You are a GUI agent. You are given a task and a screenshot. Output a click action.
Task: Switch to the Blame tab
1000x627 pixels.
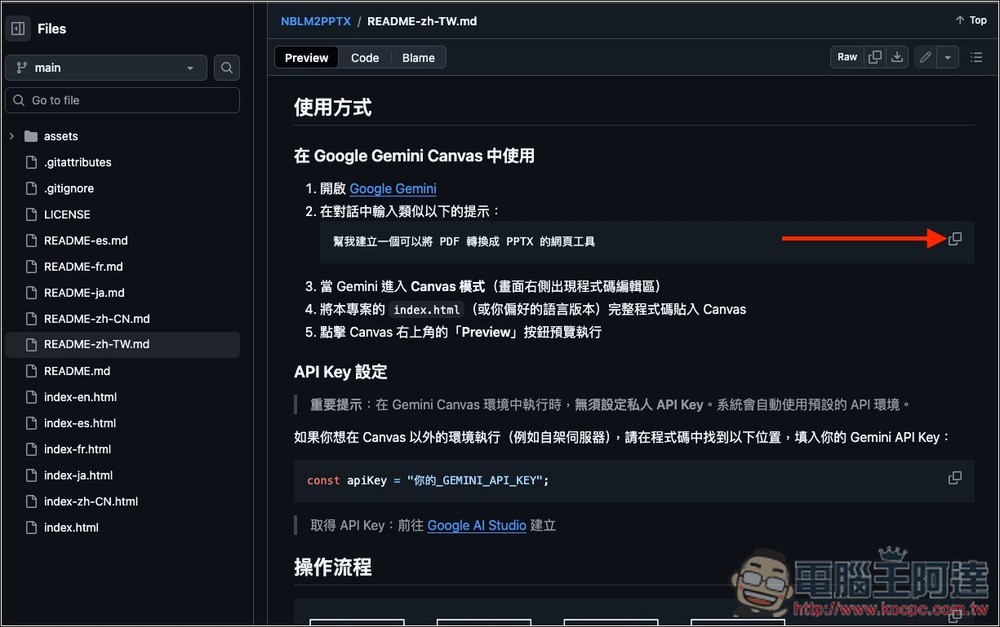pos(418,57)
